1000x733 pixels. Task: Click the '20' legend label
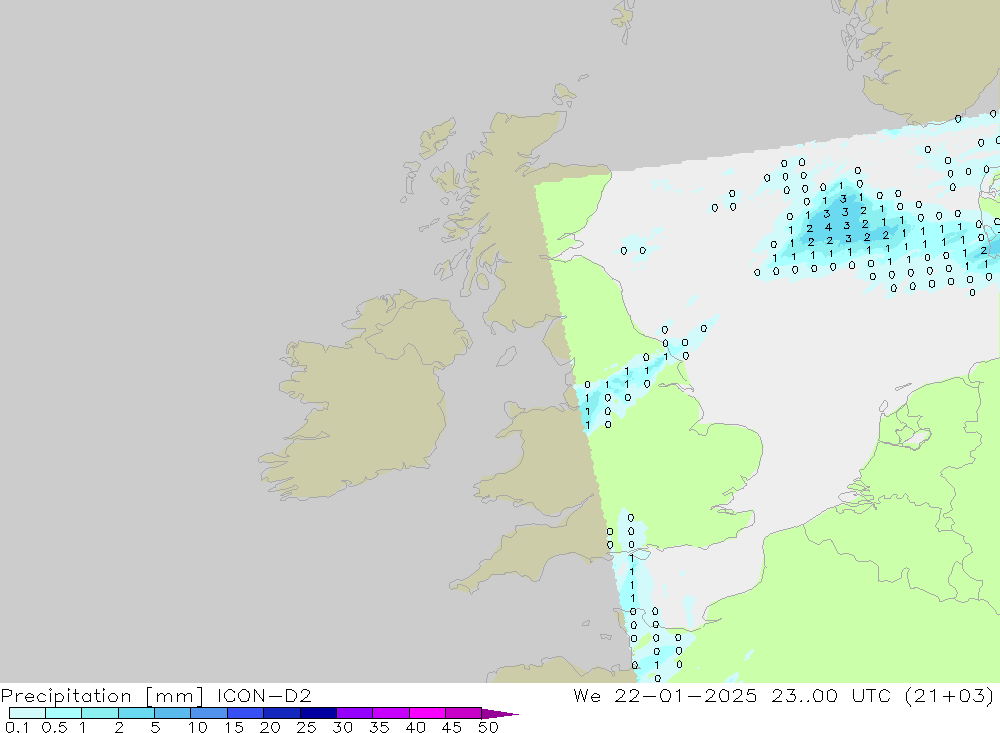[x=270, y=727]
